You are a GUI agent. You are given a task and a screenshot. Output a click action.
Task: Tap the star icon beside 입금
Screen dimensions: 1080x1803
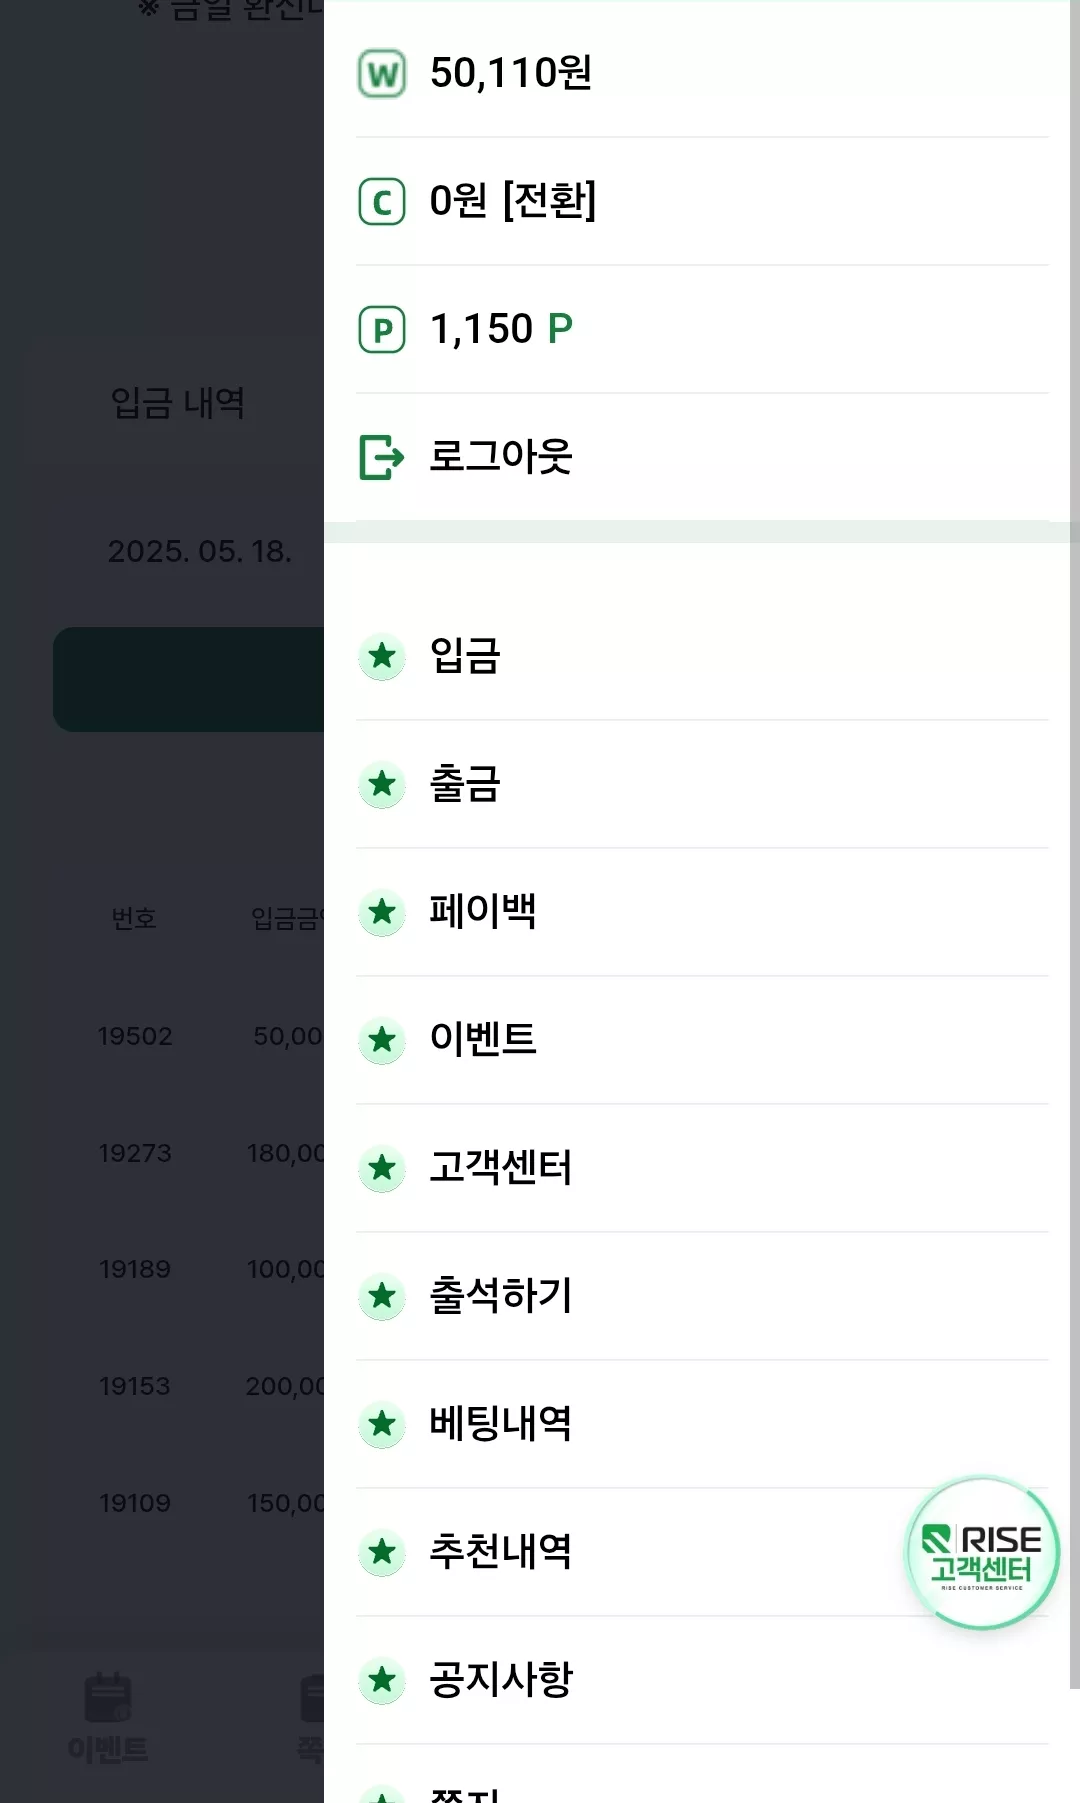pyautogui.click(x=382, y=657)
